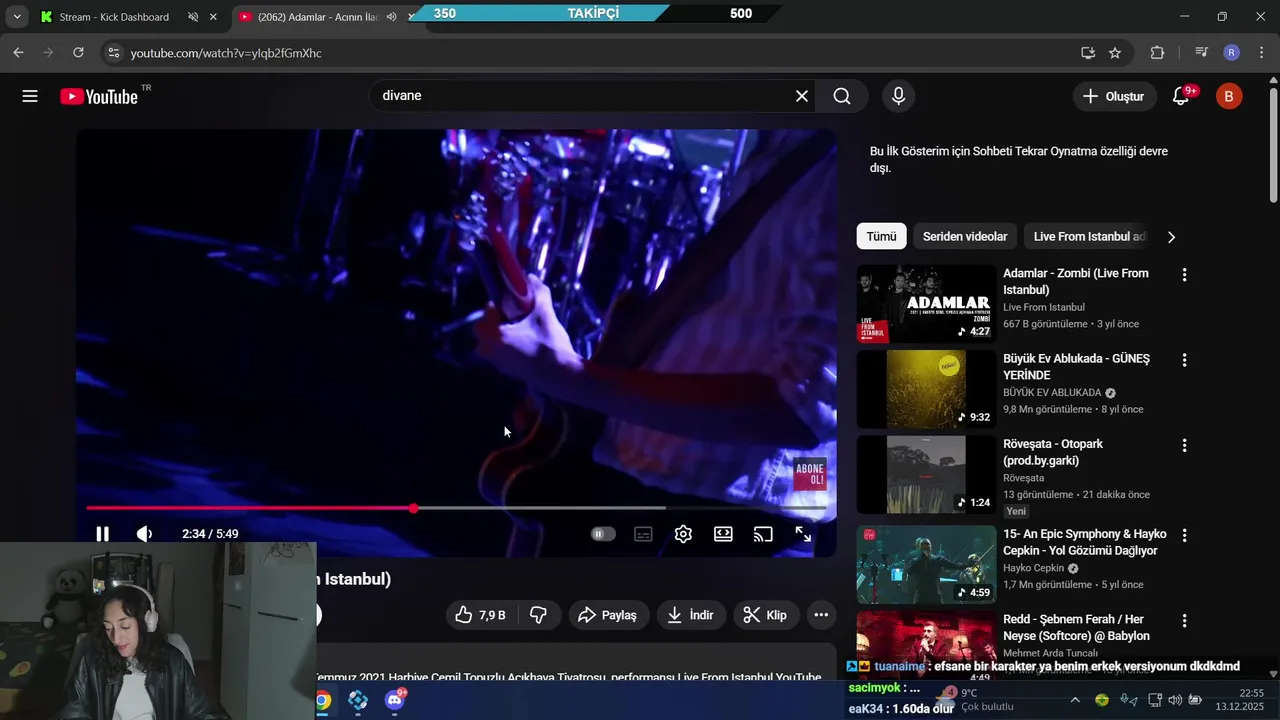The height and width of the screenshot is (720, 1280).
Task: Open the Chrome tab search dropdown
Action: coord(16,17)
